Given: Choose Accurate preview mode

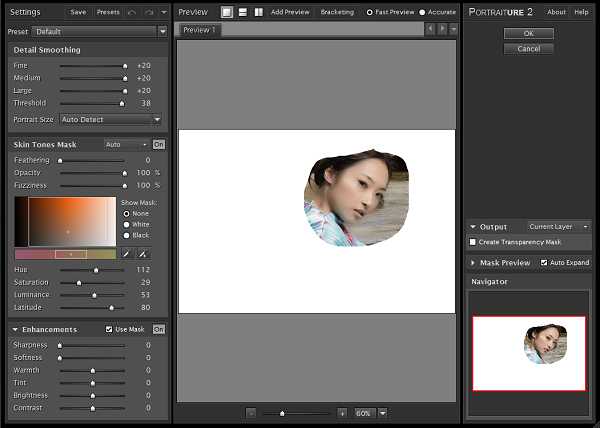Looking at the screenshot, I should tap(422, 12).
